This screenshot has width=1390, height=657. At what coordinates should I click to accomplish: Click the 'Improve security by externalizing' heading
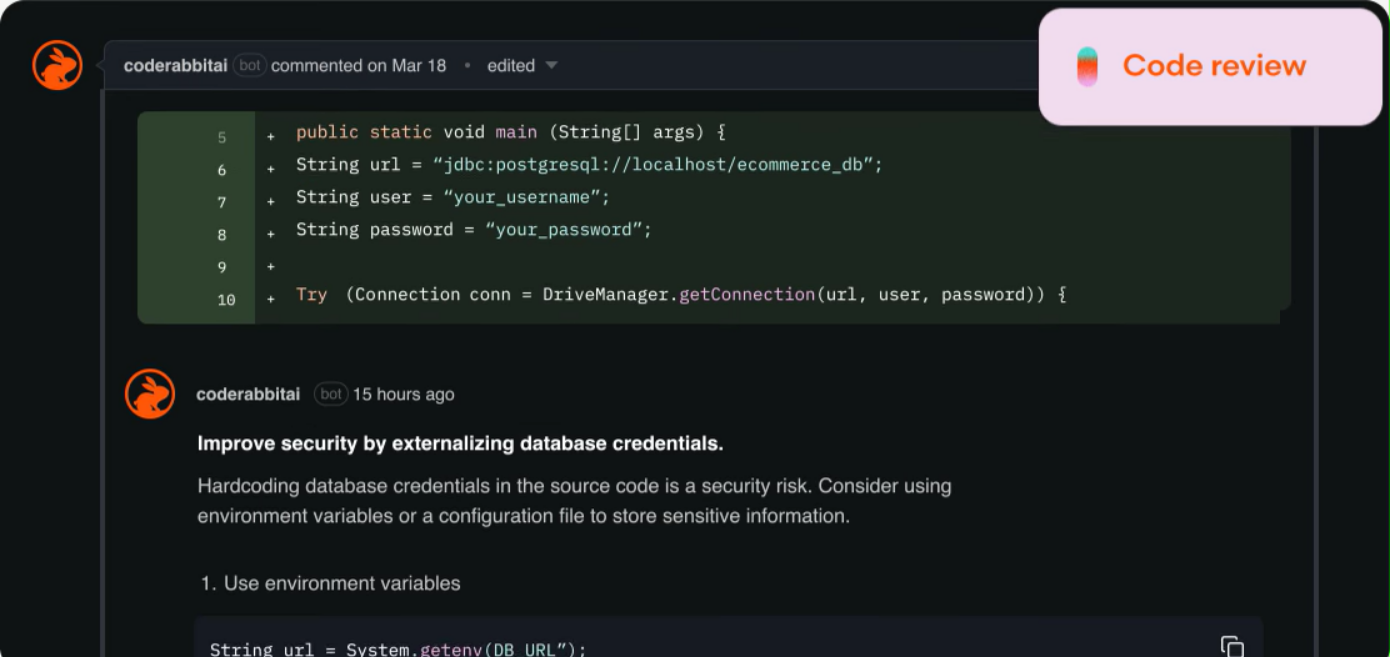coord(460,443)
